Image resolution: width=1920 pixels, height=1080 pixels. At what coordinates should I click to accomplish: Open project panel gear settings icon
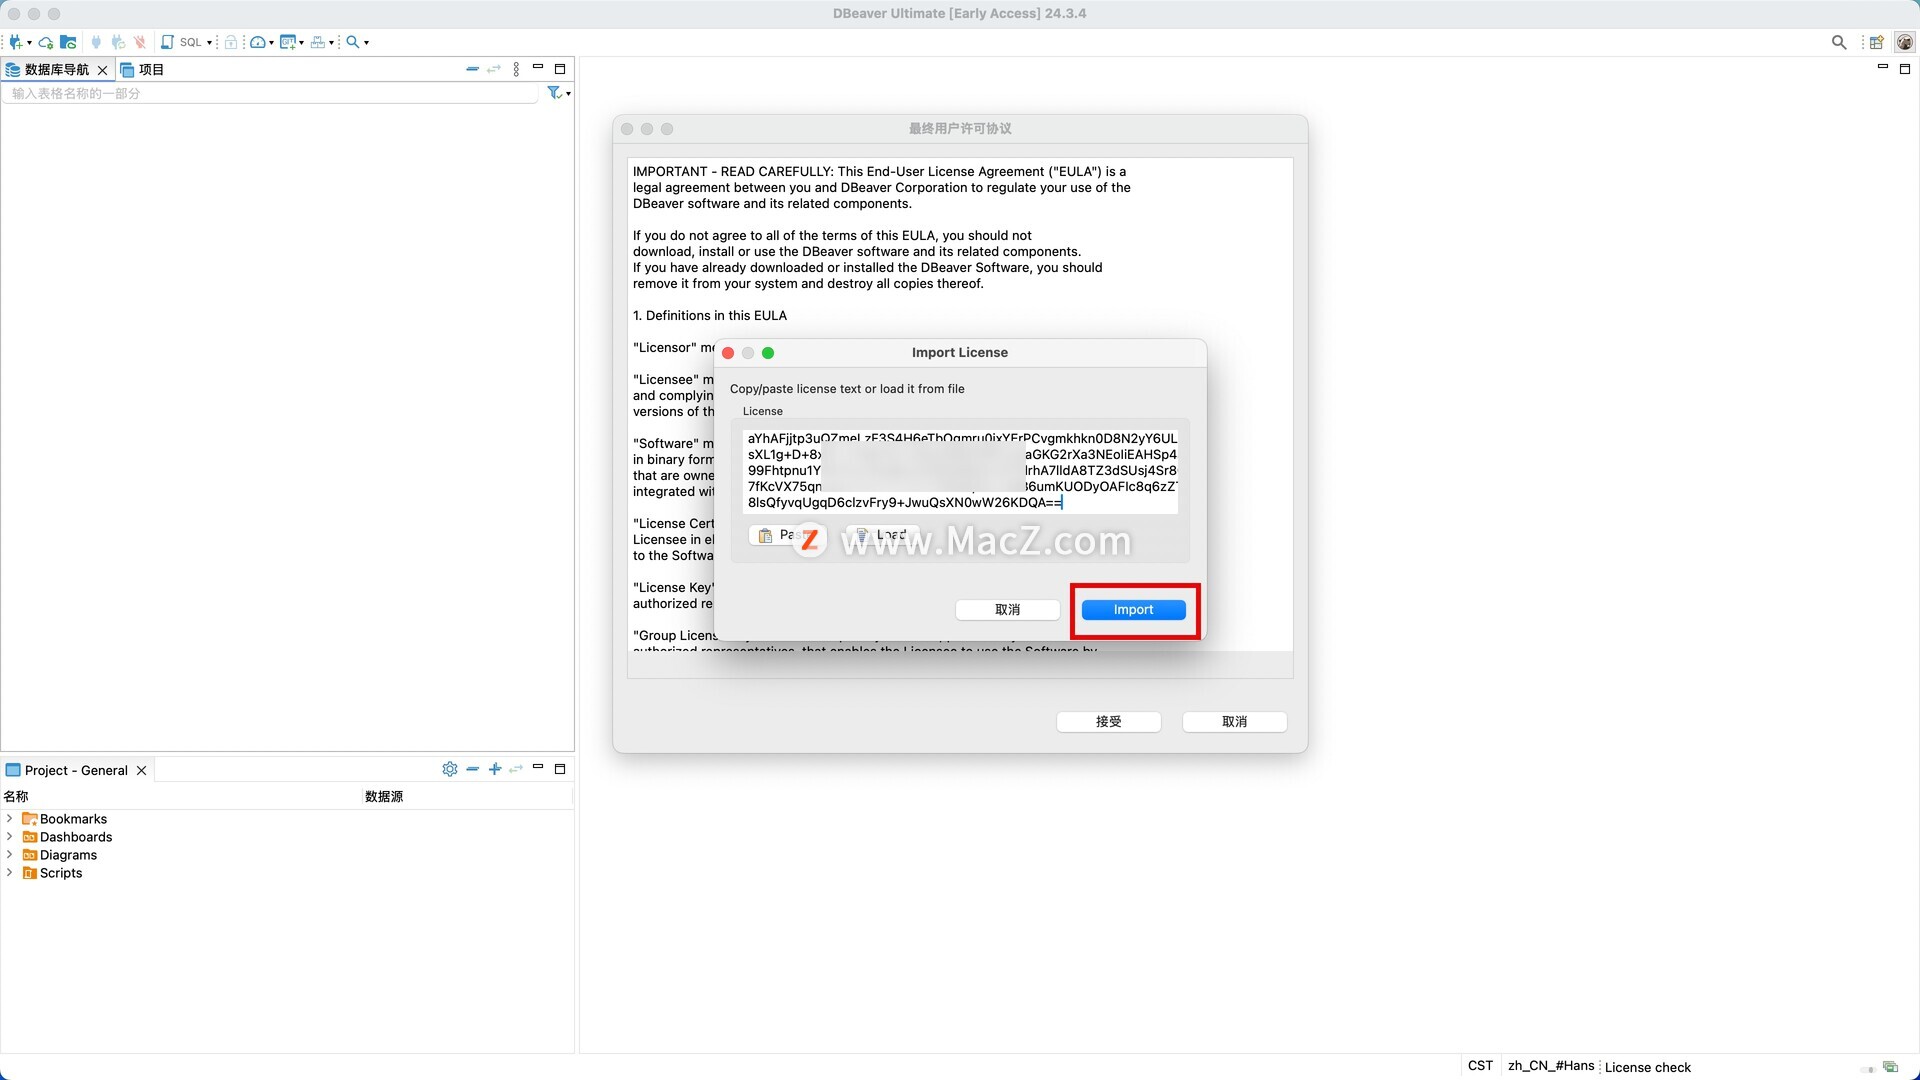coord(450,769)
